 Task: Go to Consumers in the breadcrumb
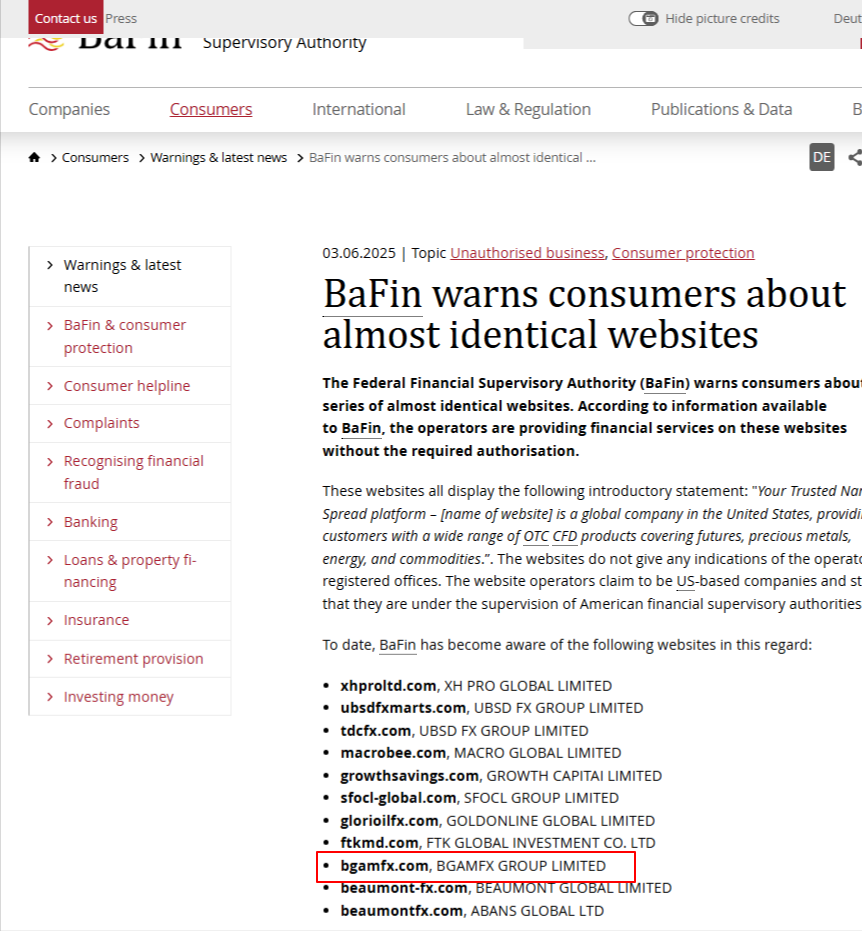[95, 157]
